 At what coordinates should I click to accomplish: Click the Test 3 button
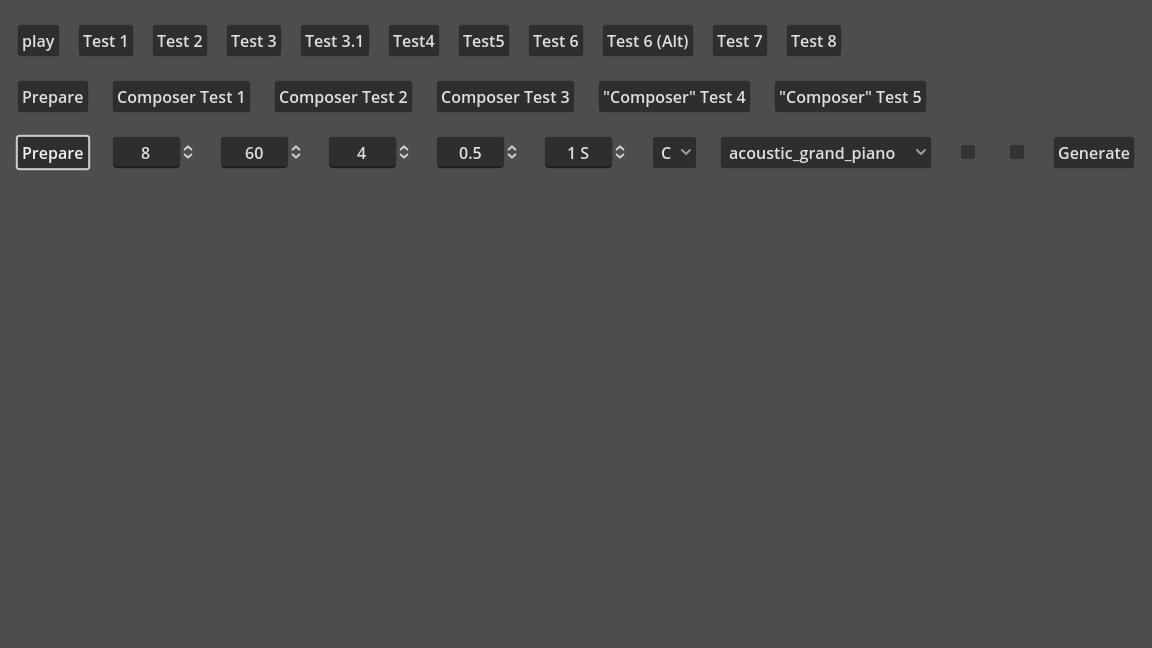tap(254, 41)
